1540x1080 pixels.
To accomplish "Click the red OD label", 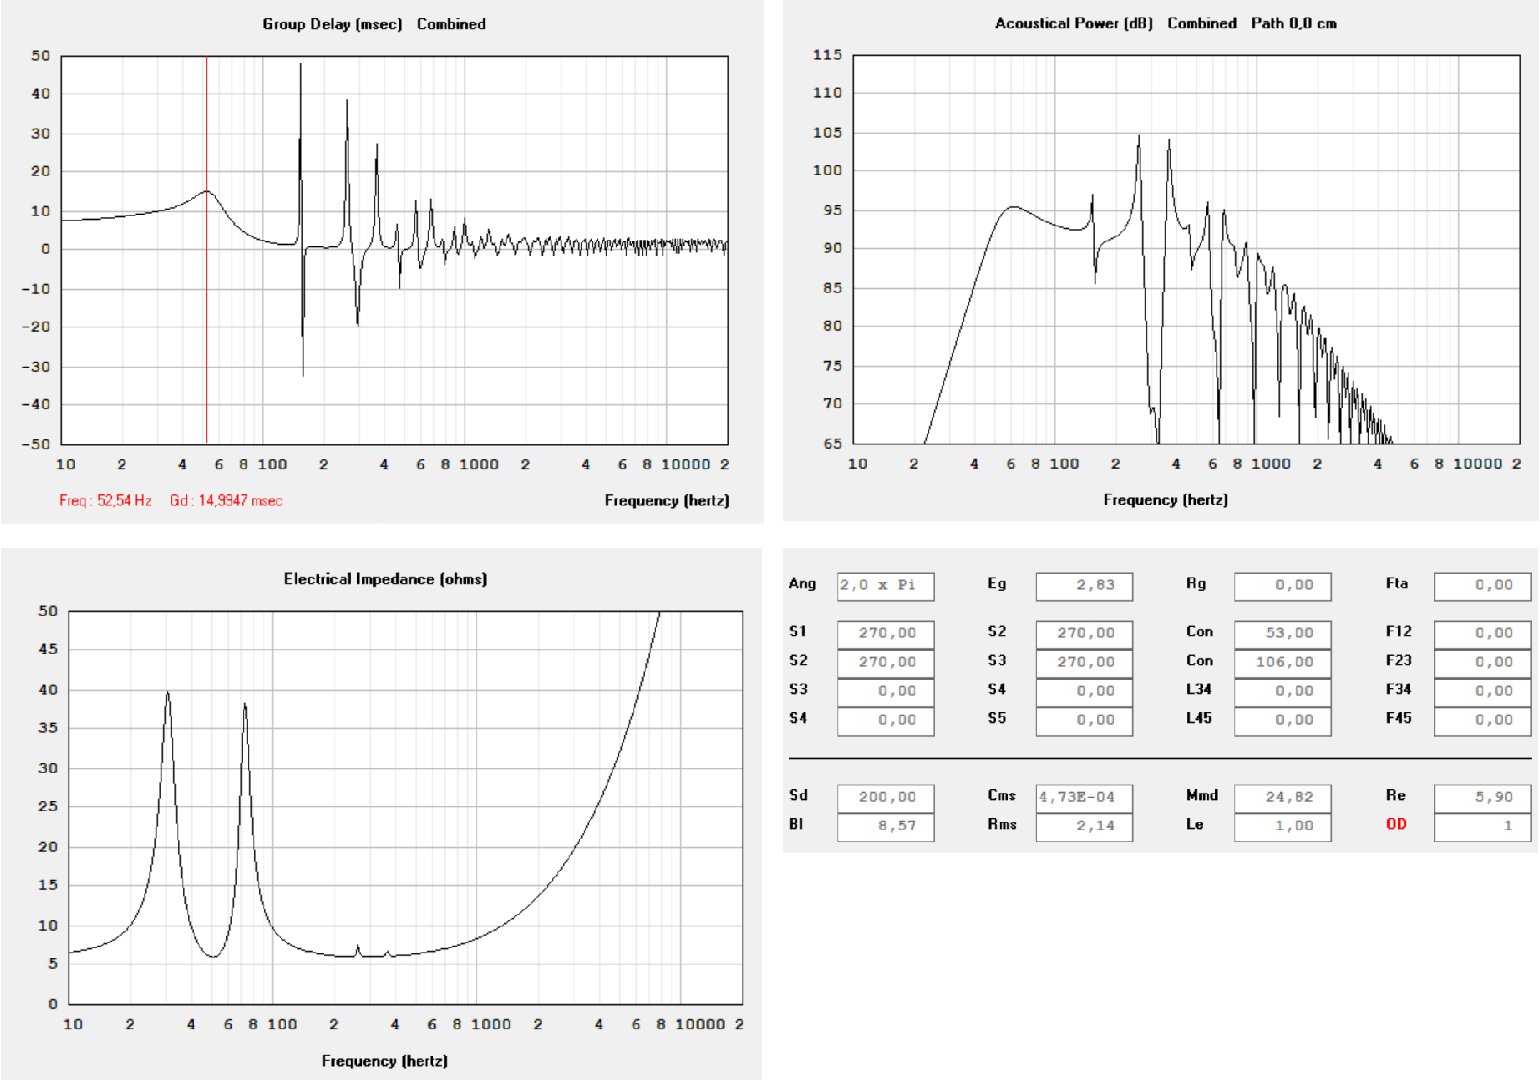I will (1396, 825).
